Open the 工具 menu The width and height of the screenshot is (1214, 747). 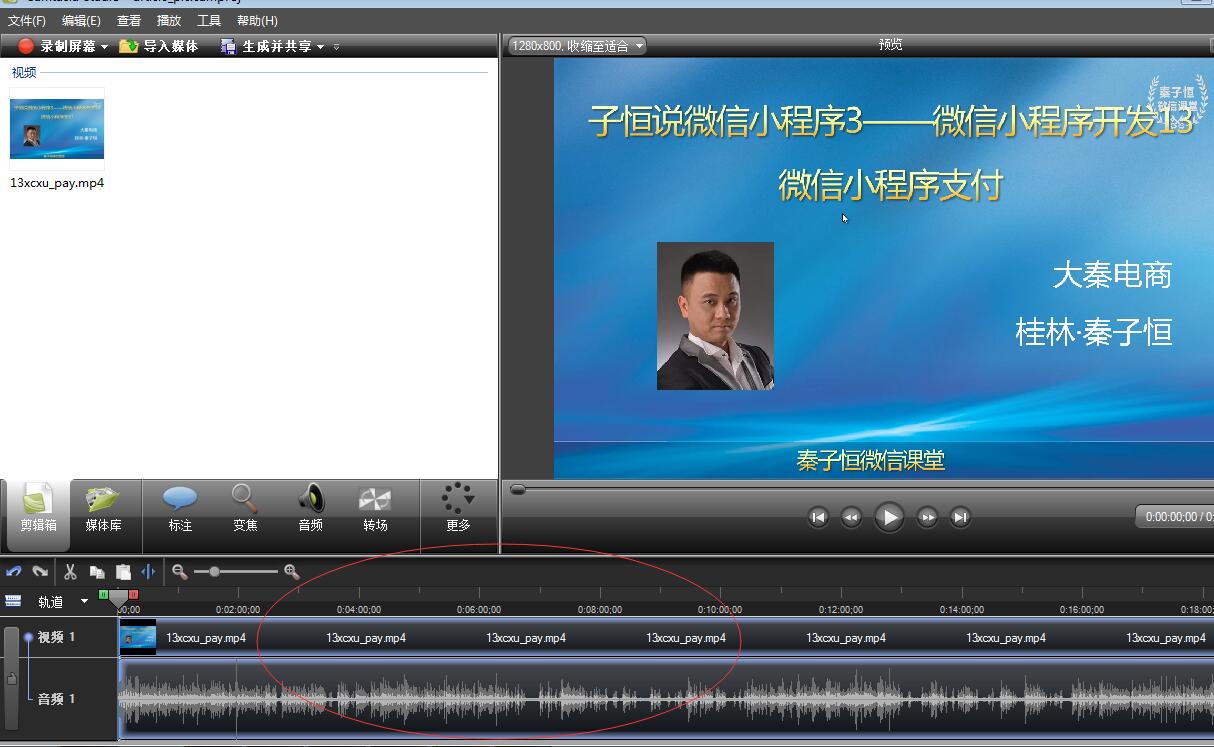209,20
